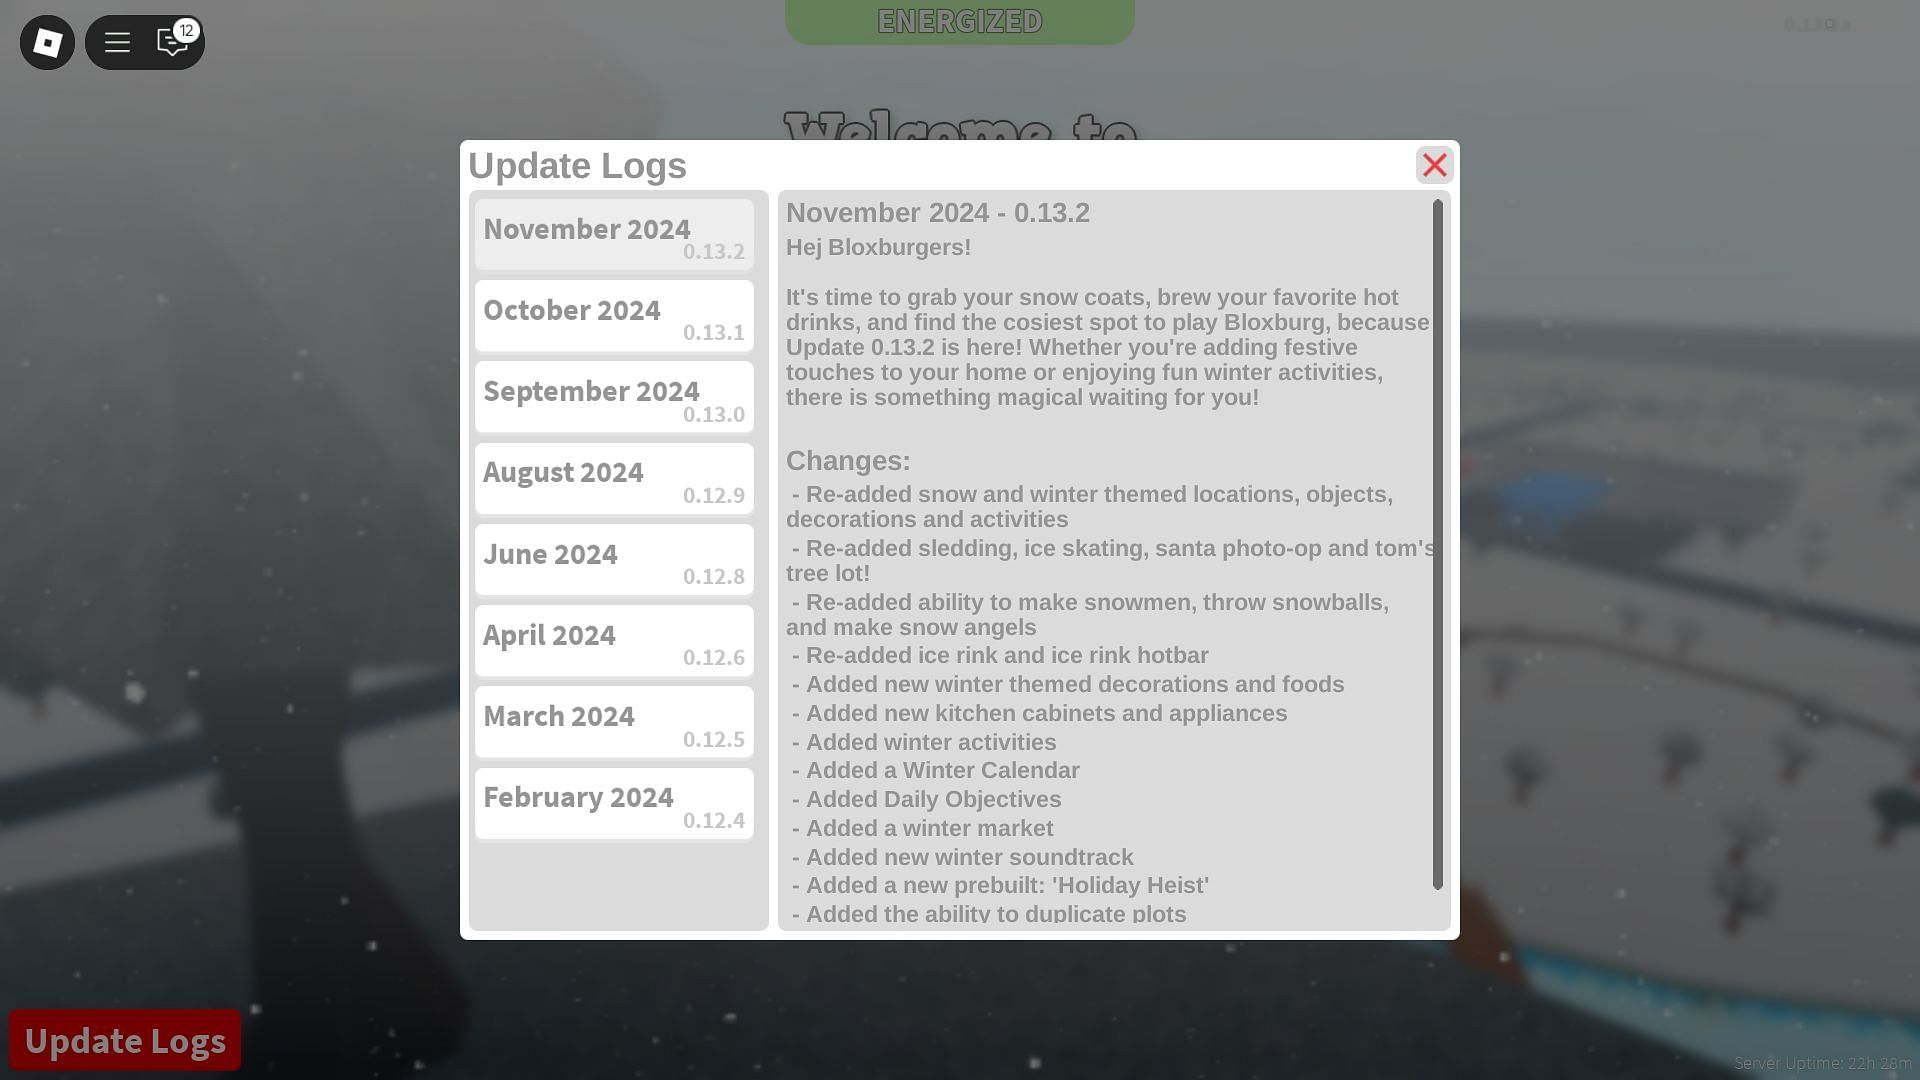The width and height of the screenshot is (1920, 1080).
Task: Click 'Added new kitchen cabinets and appliances'
Action: (x=1040, y=714)
